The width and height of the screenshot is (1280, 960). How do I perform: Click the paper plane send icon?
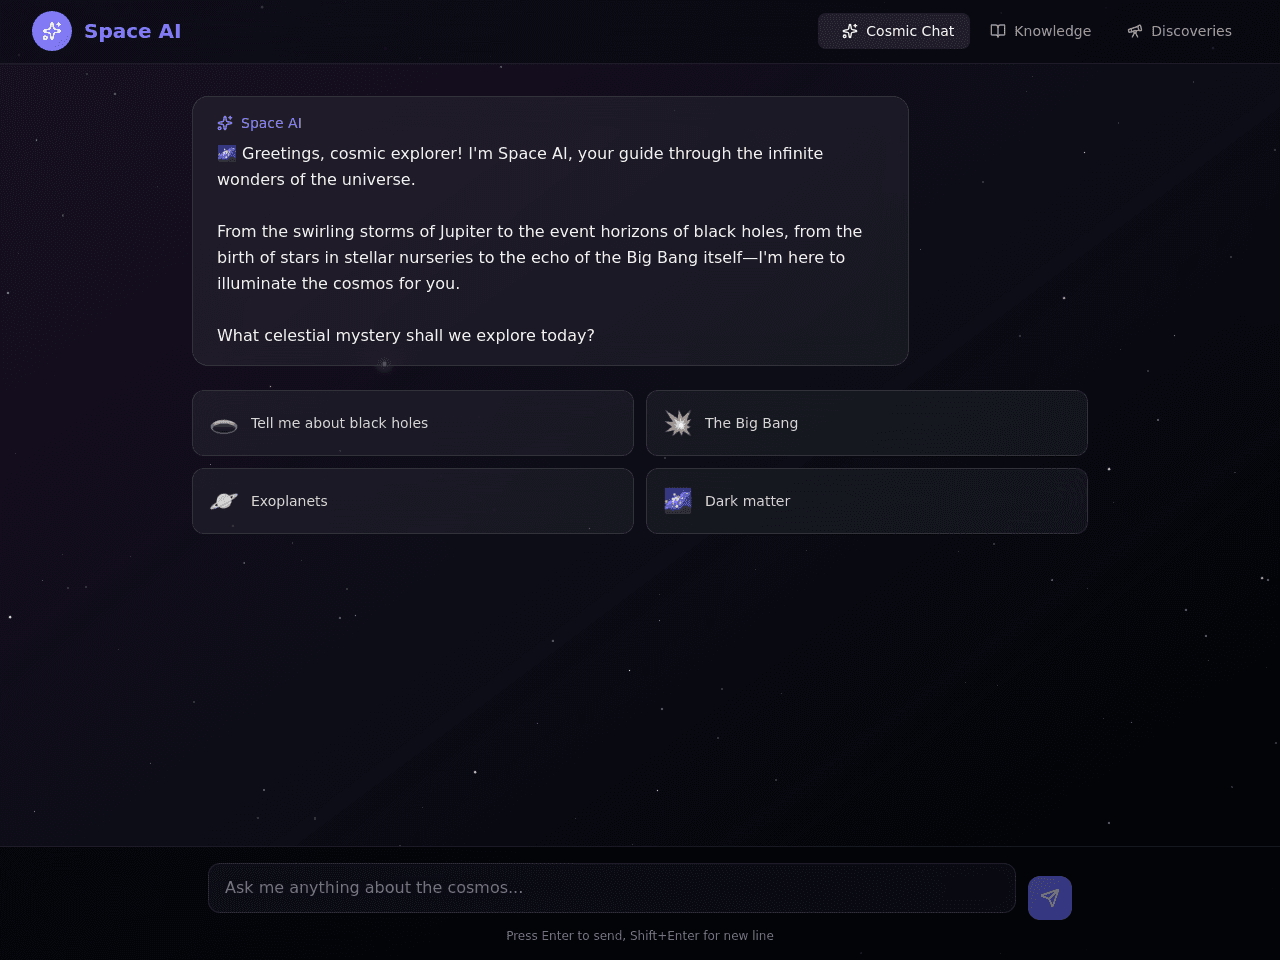[x=1050, y=898]
